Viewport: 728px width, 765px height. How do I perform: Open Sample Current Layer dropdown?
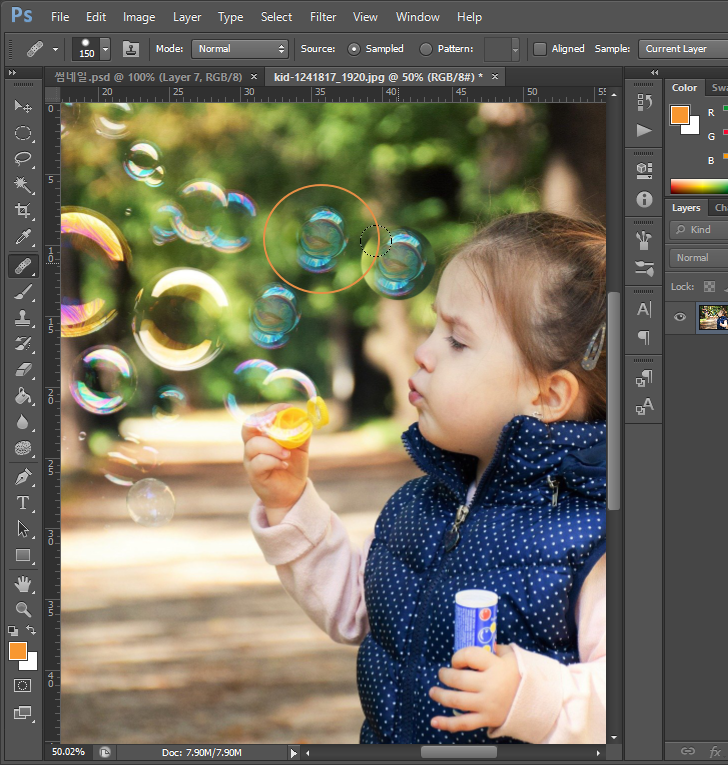tap(683, 49)
